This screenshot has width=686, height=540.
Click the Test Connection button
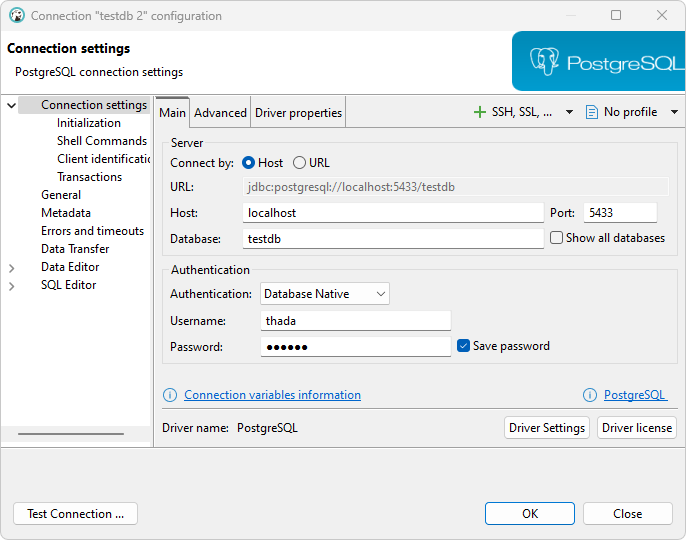75,514
